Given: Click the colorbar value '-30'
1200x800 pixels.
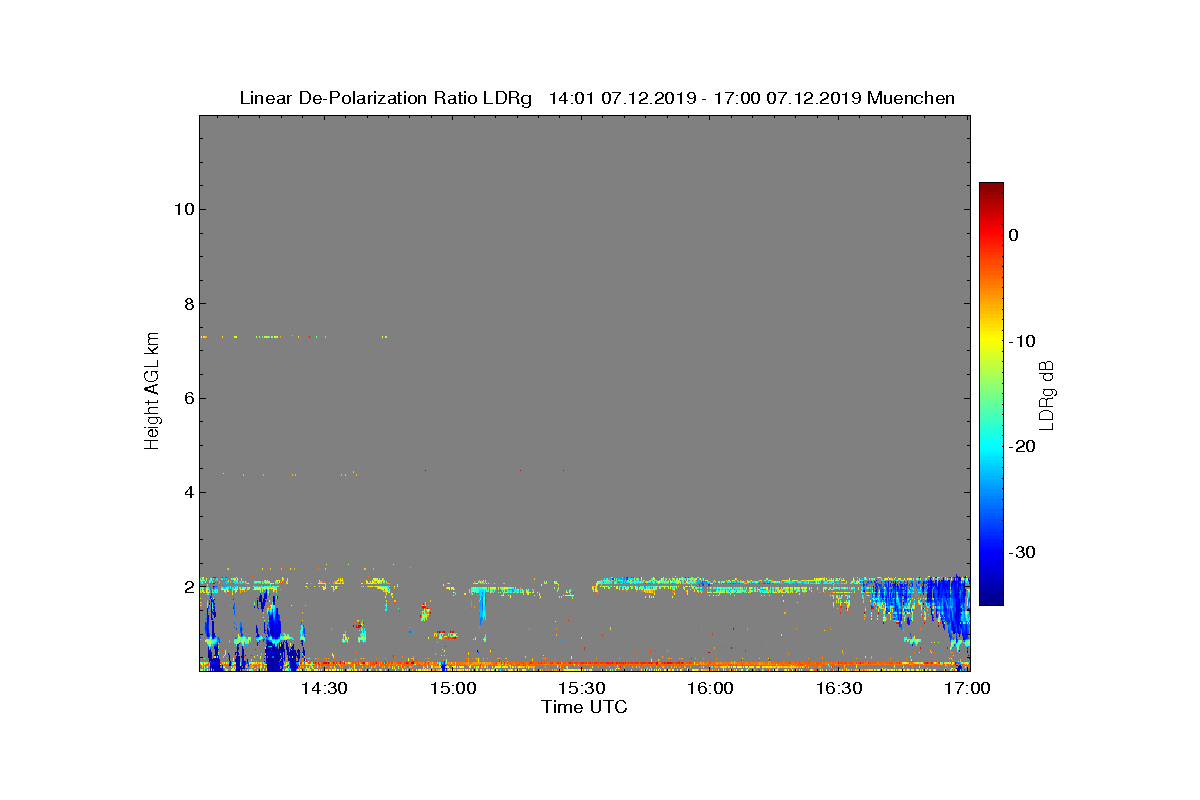Looking at the screenshot, I should click(x=1021, y=553).
